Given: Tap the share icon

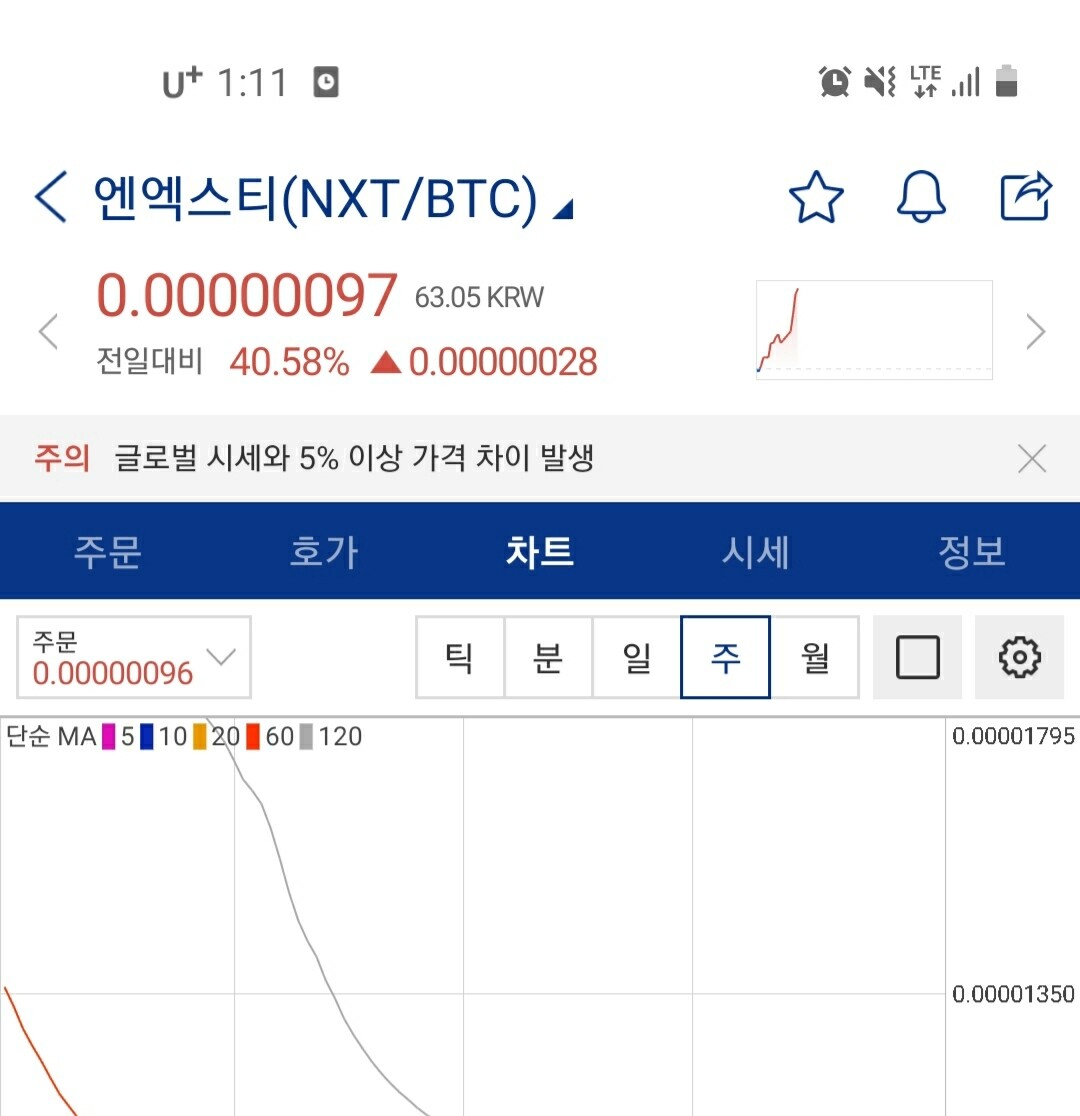Looking at the screenshot, I should coord(1024,197).
